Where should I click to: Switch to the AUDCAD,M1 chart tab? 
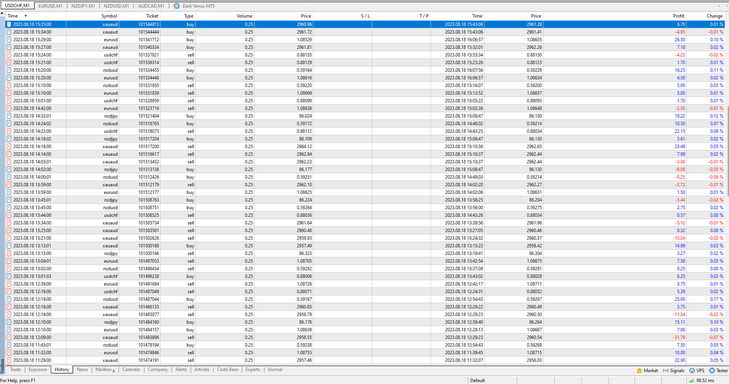click(151, 6)
